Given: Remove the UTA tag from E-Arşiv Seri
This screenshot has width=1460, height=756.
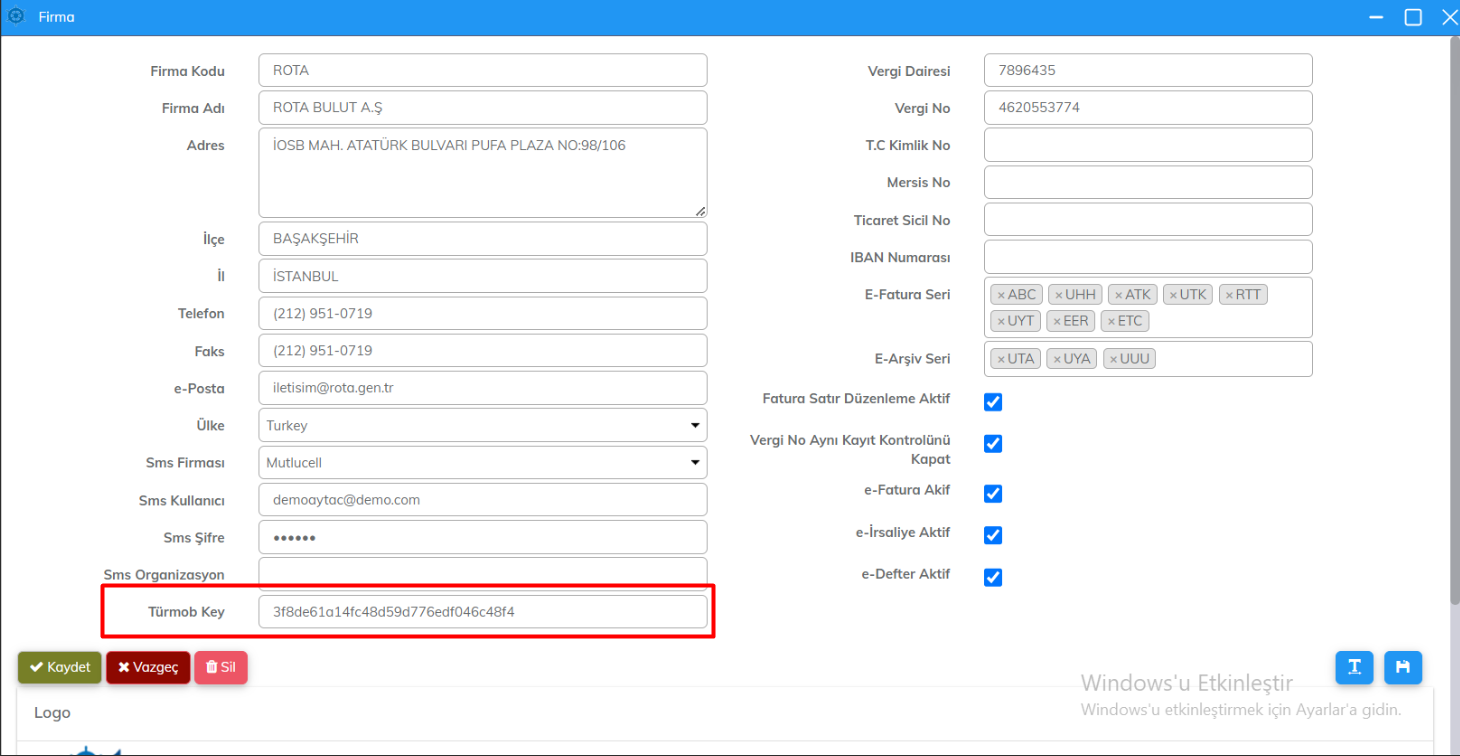Looking at the screenshot, I should click(x=1001, y=359).
